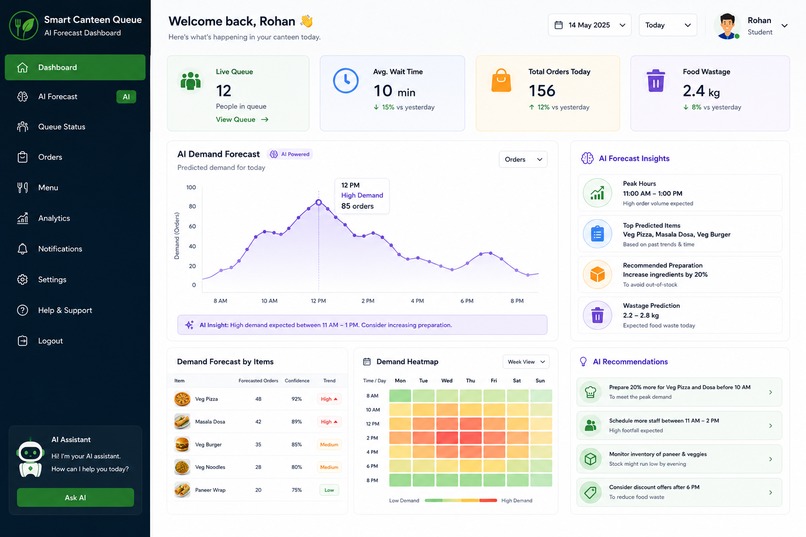Click the Top Predicted Items clipboard icon
The image size is (806, 537).
[597, 233]
